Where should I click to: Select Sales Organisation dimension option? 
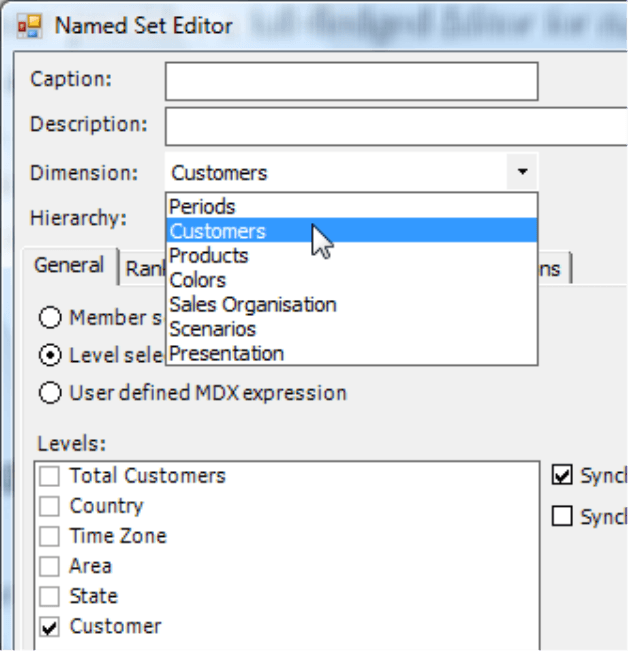click(x=253, y=305)
